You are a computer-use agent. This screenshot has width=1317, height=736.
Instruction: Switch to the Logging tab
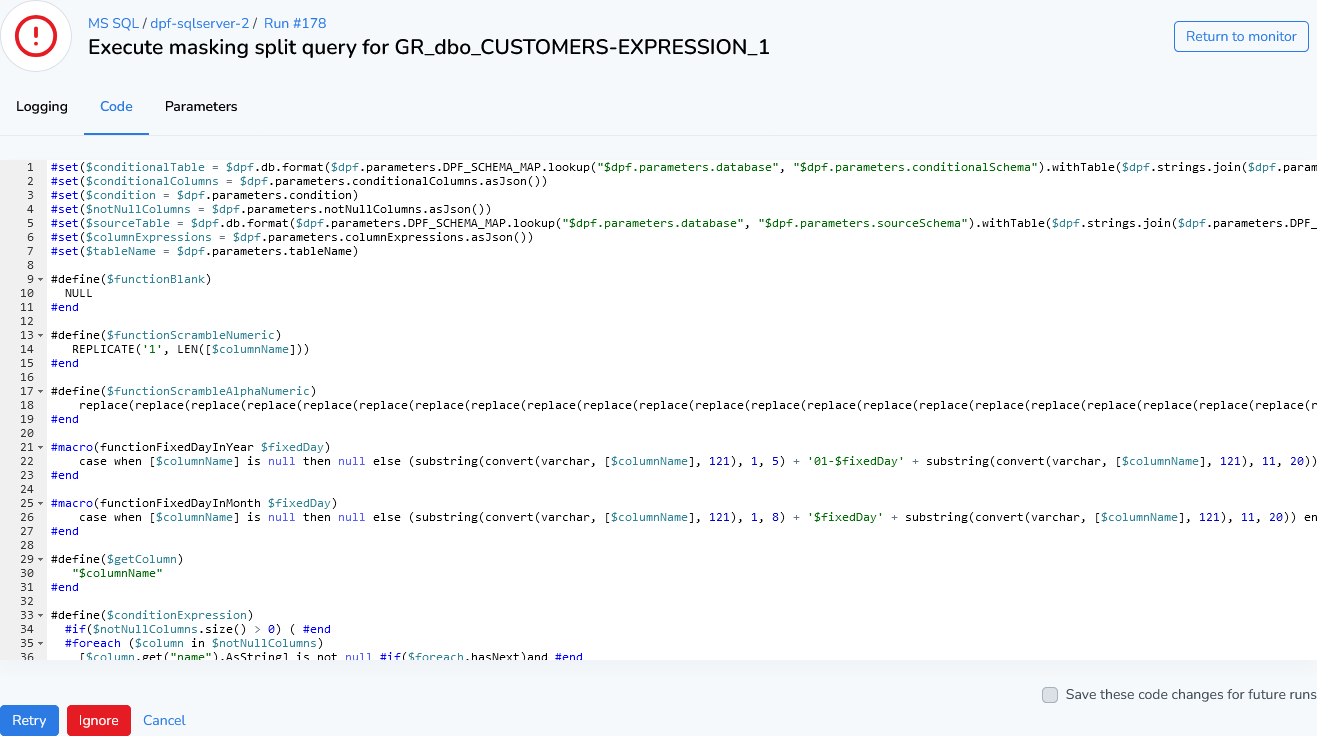pyautogui.click(x=41, y=106)
